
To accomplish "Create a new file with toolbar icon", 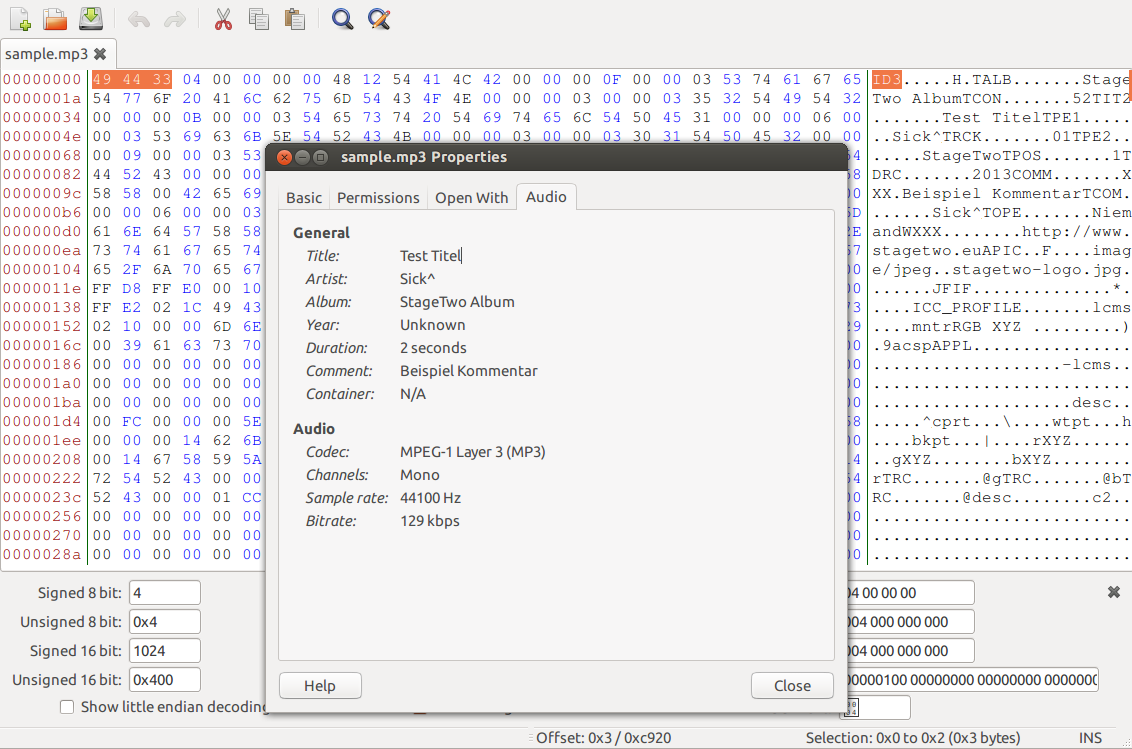I will click(x=20, y=18).
